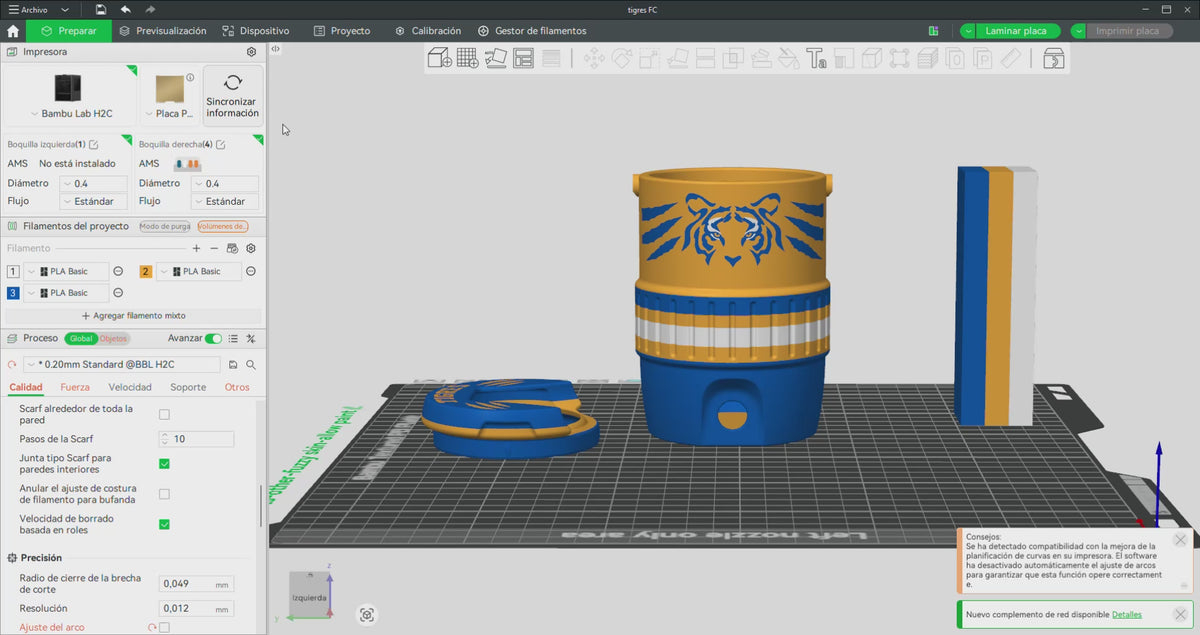Open the Detalles link in the notification

[x=1126, y=614]
